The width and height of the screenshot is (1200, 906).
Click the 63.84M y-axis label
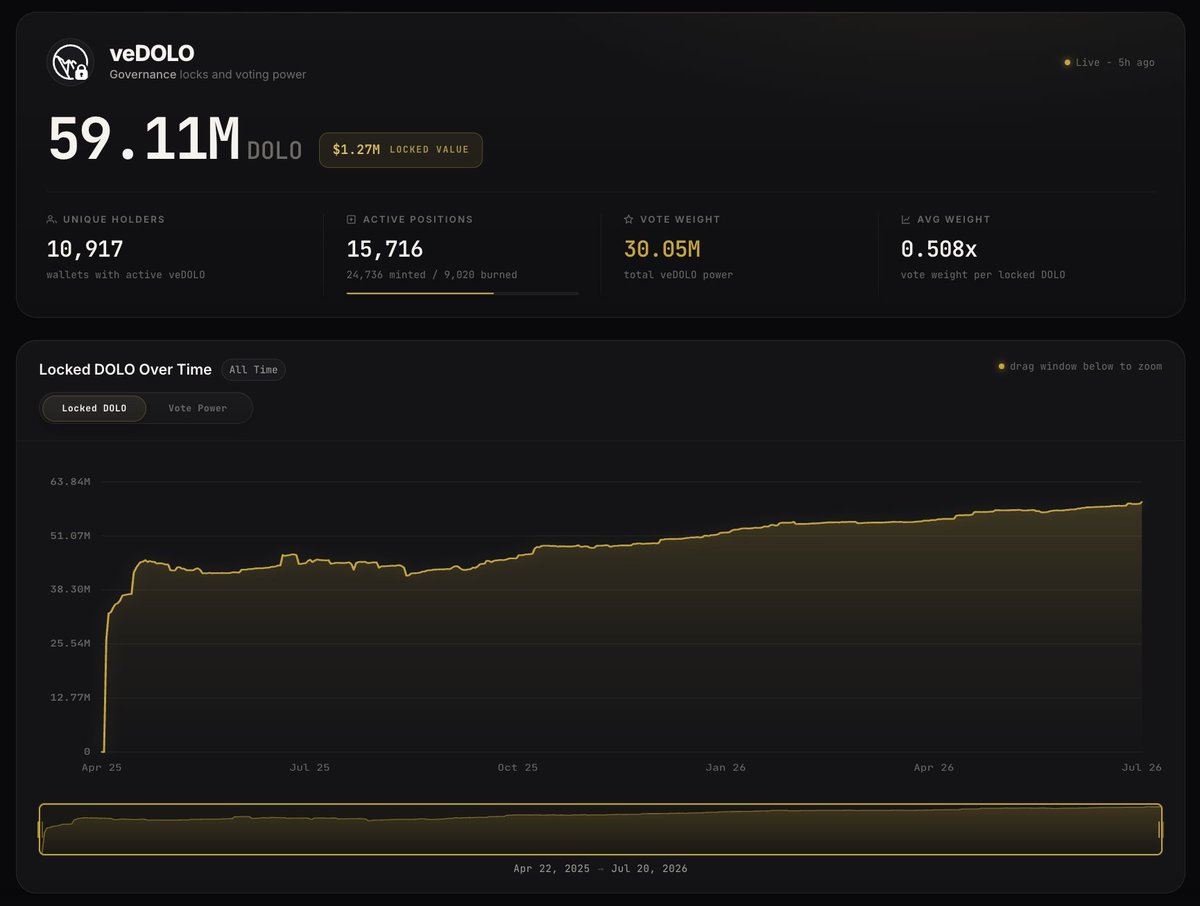tap(71, 482)
